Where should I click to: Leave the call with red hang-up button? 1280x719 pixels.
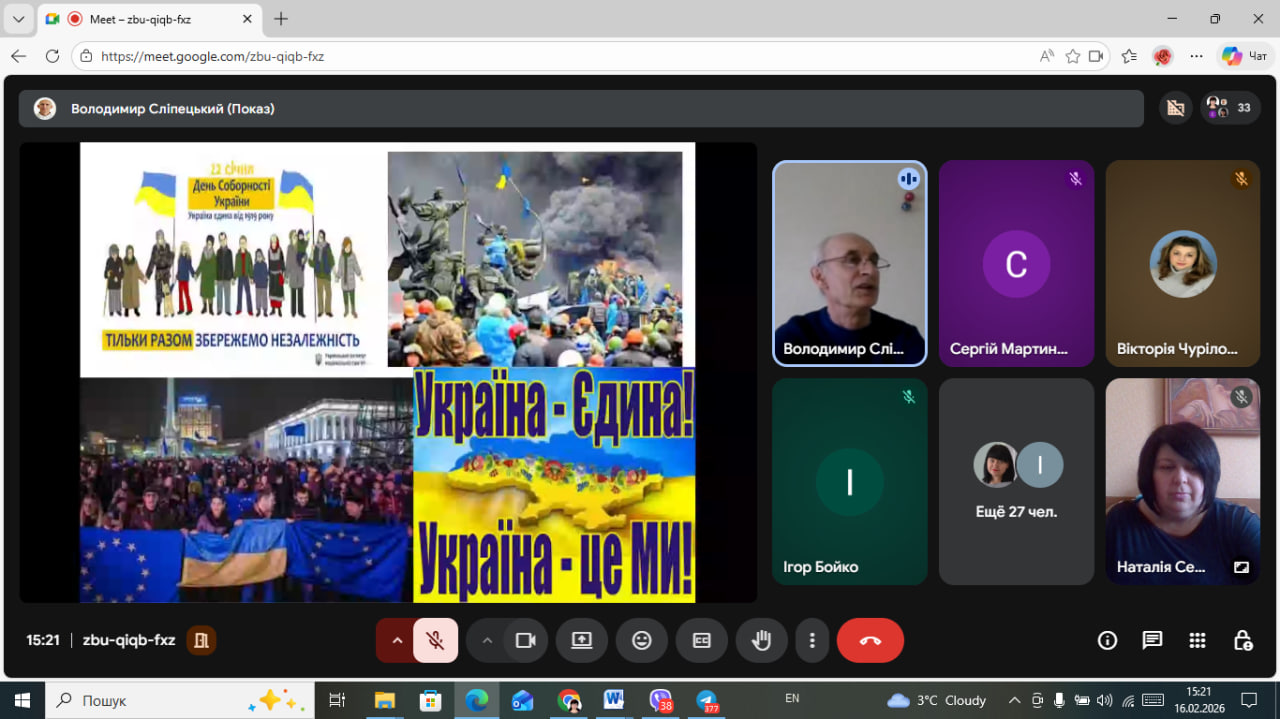(x=870, y=641)
